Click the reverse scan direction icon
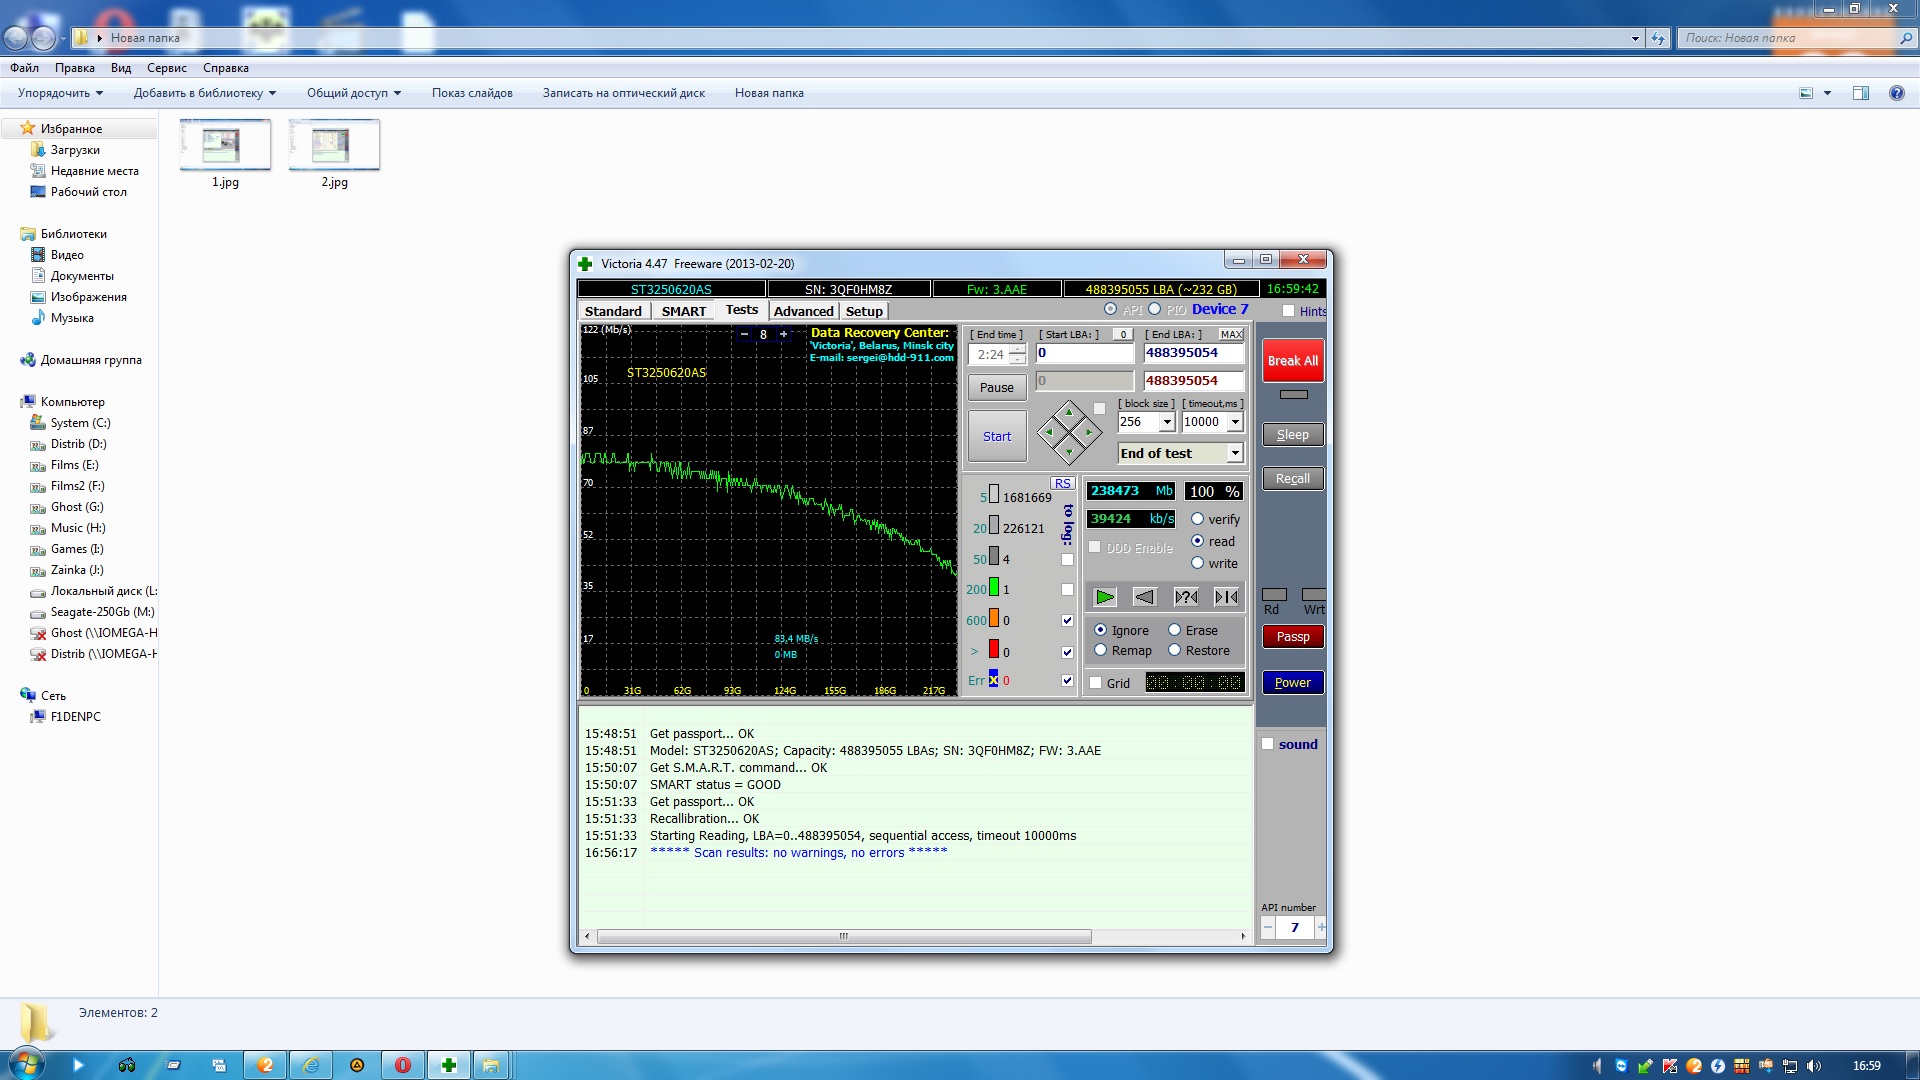The height and width of the screenshot is (1080, 1920). click(1145, 597)
